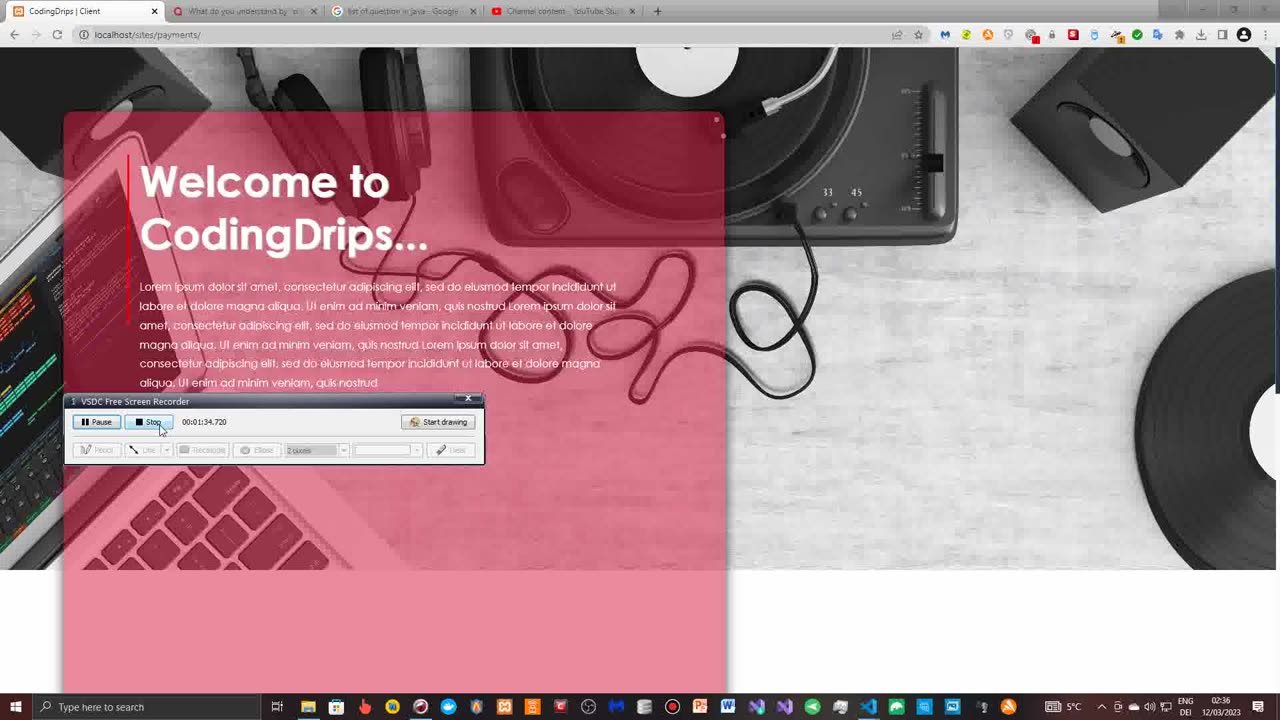This screenshot has height=720, width=1280.
Task: Stop the VSDC screen recording
Action: 148,422
